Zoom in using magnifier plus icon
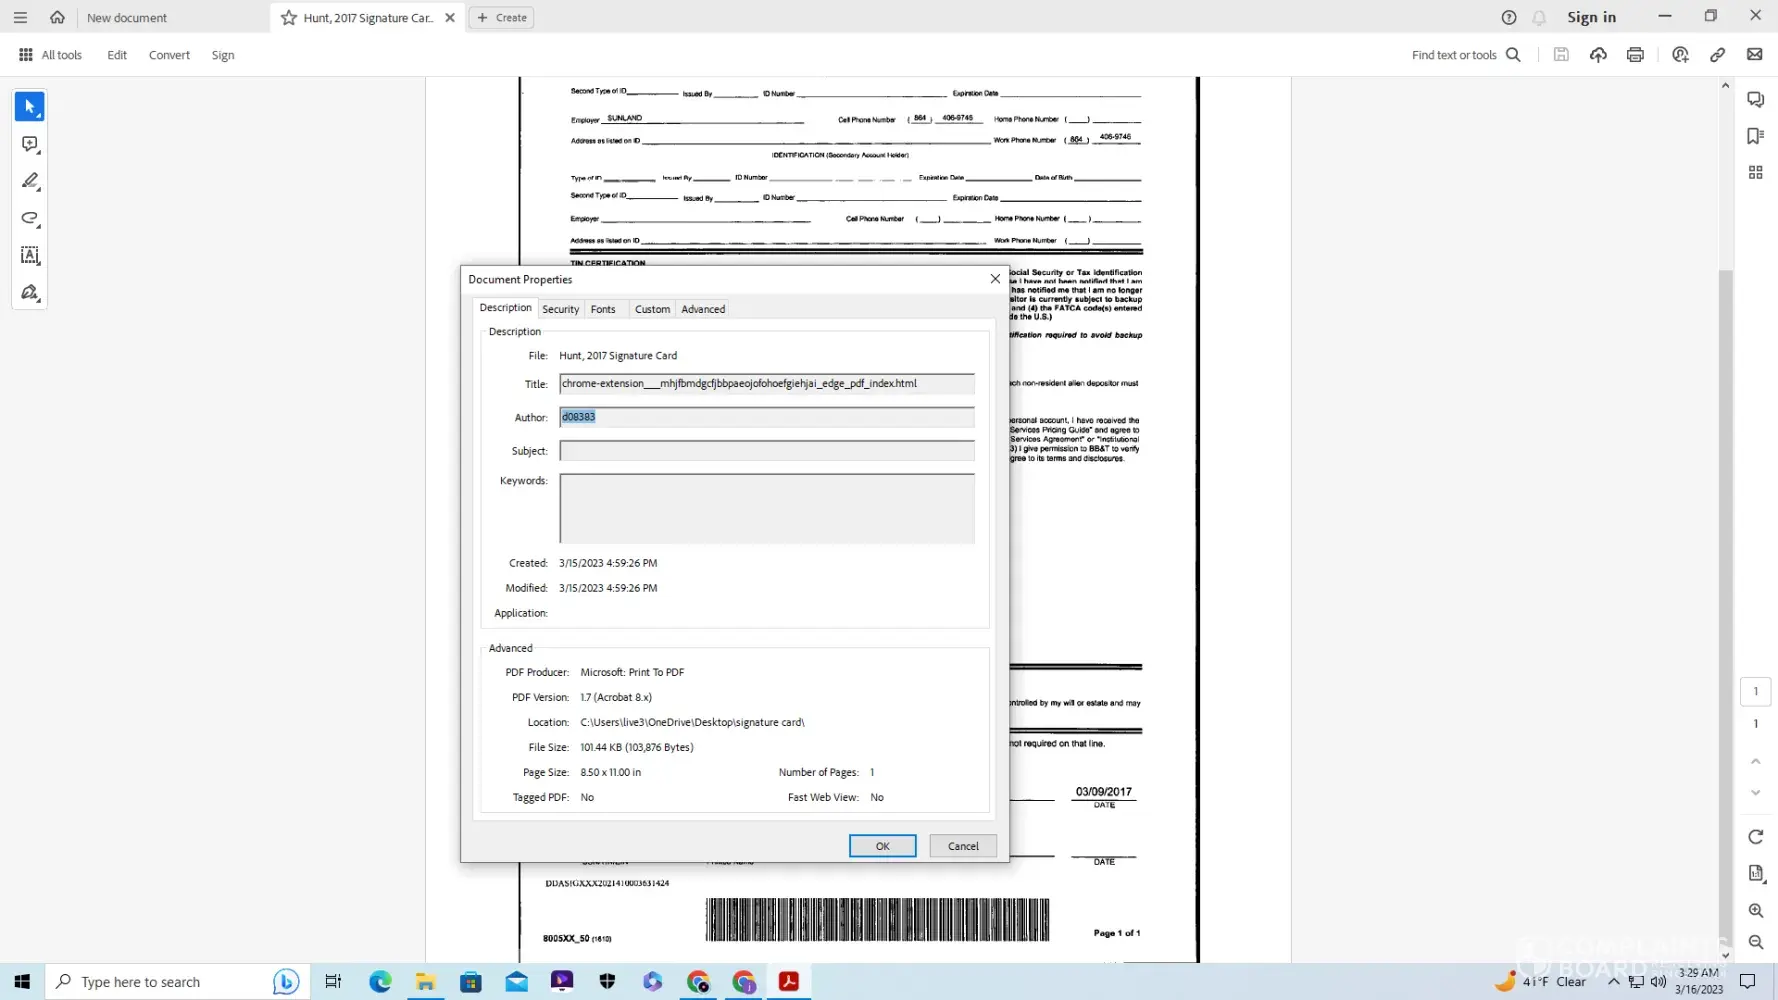 click(1755, 910)
